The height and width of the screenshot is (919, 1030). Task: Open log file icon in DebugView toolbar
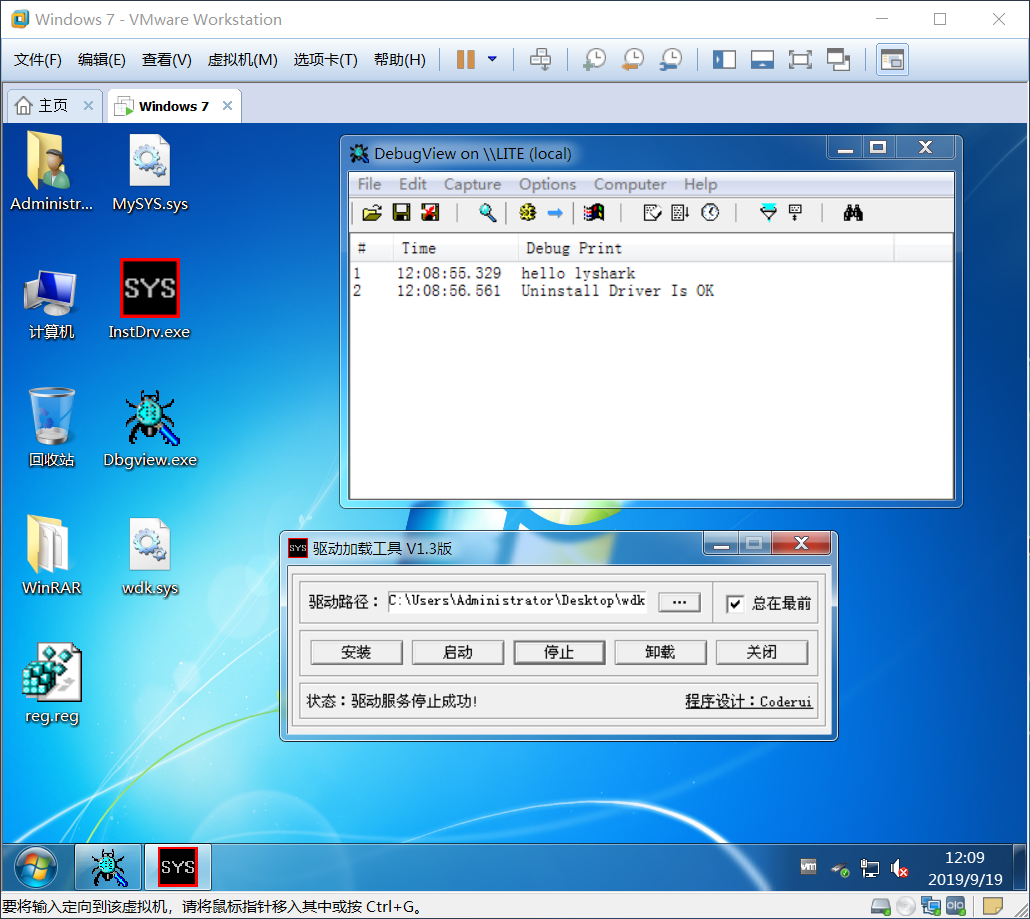coord(372,213)
